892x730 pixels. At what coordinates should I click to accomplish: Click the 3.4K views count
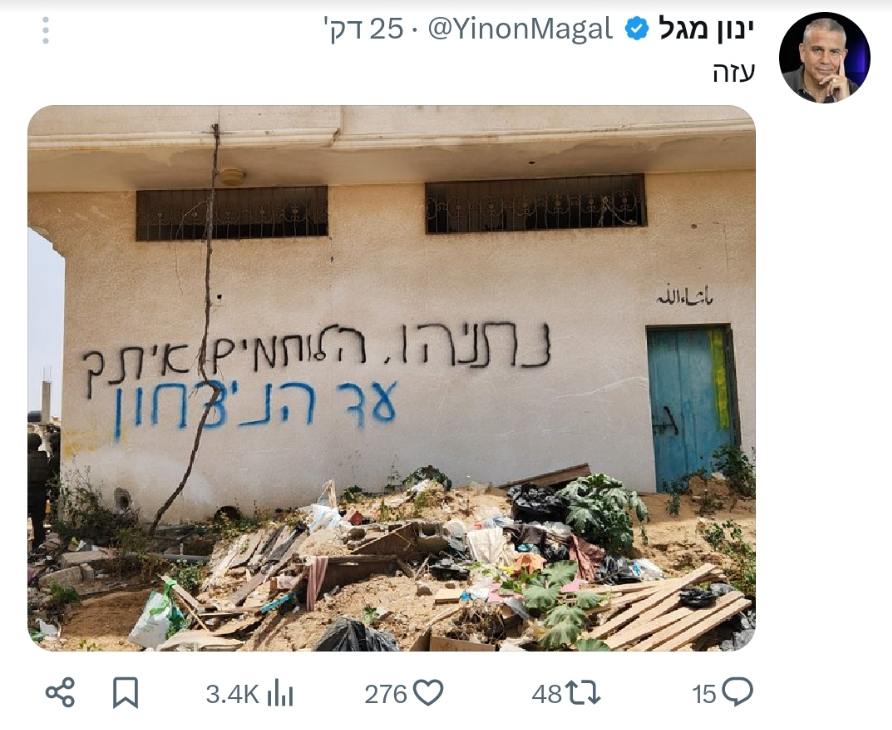[x=232, y=694]
